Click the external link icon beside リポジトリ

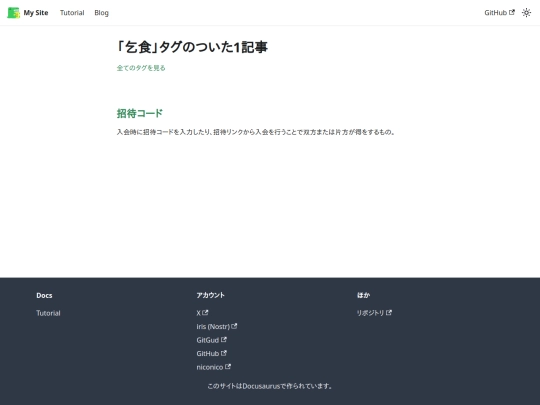pos(389,312)
